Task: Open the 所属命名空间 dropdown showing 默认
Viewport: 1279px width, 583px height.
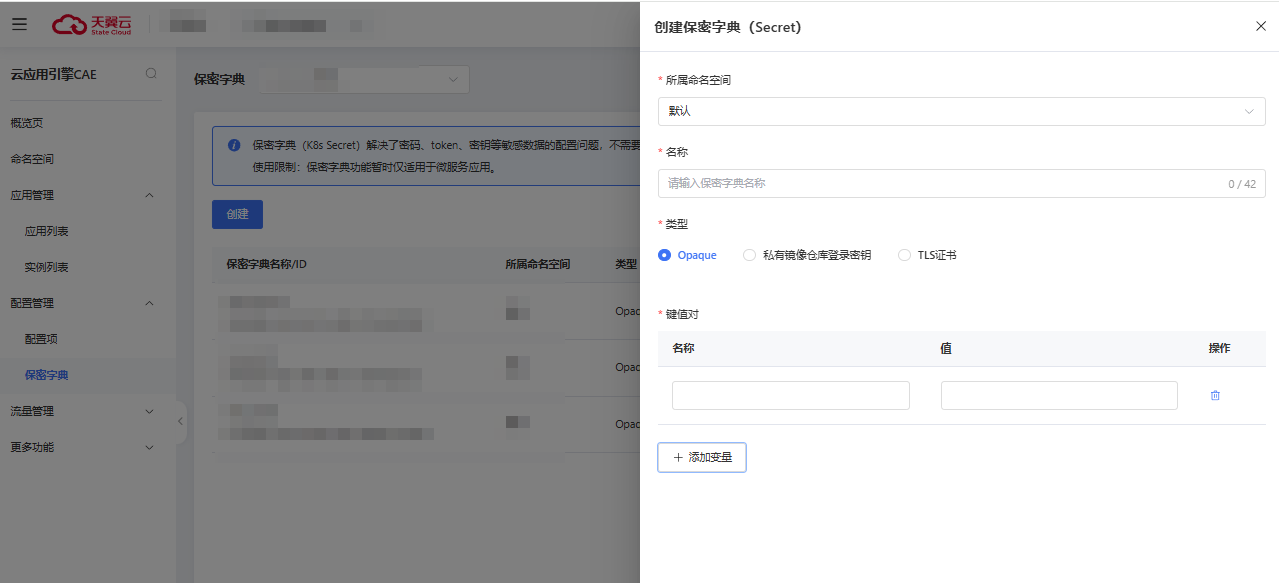Action: [961, 111]
